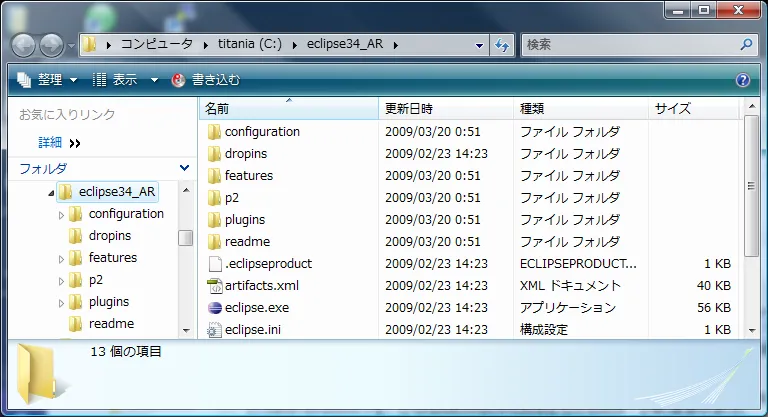Select the eclipse.exe file name
The image size is (768, 417).
pyautogui.click(x=257, y=308)
